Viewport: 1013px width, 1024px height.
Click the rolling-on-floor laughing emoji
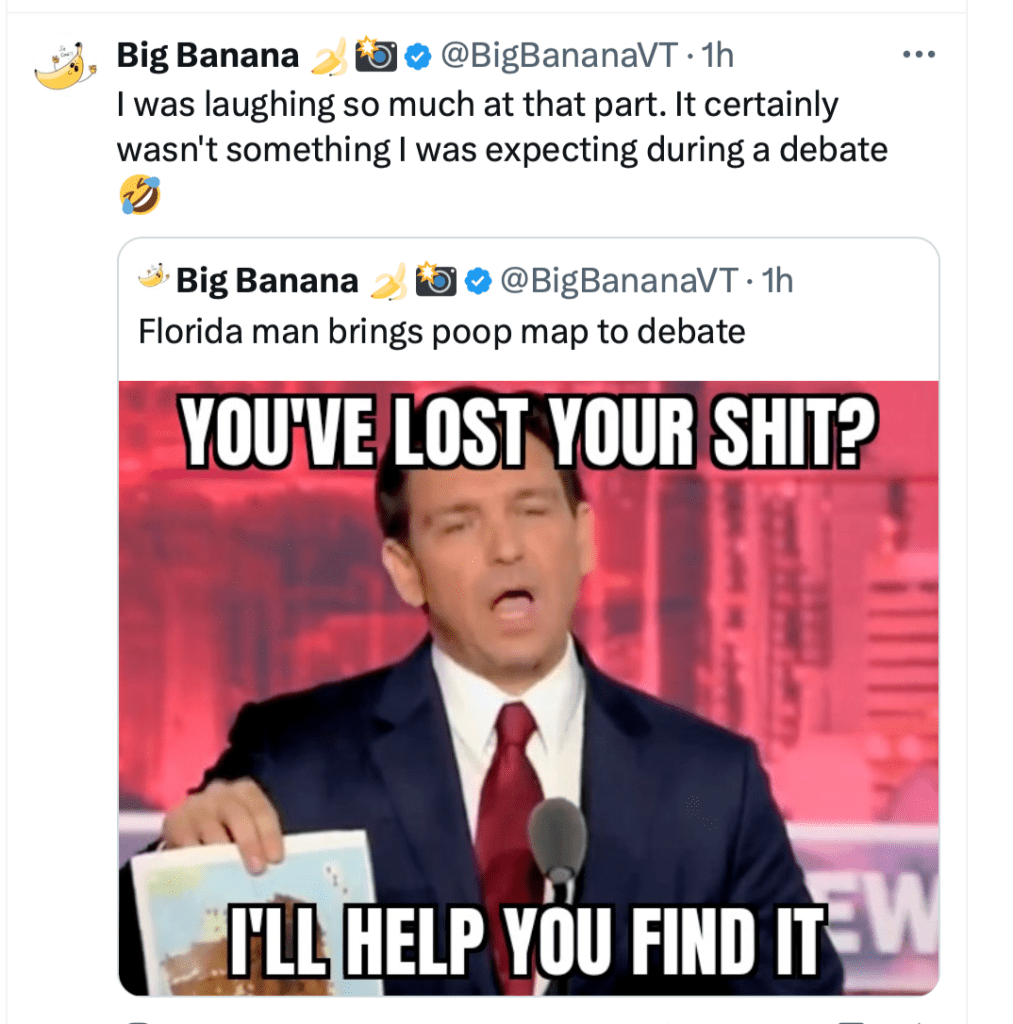click(140, 195)
